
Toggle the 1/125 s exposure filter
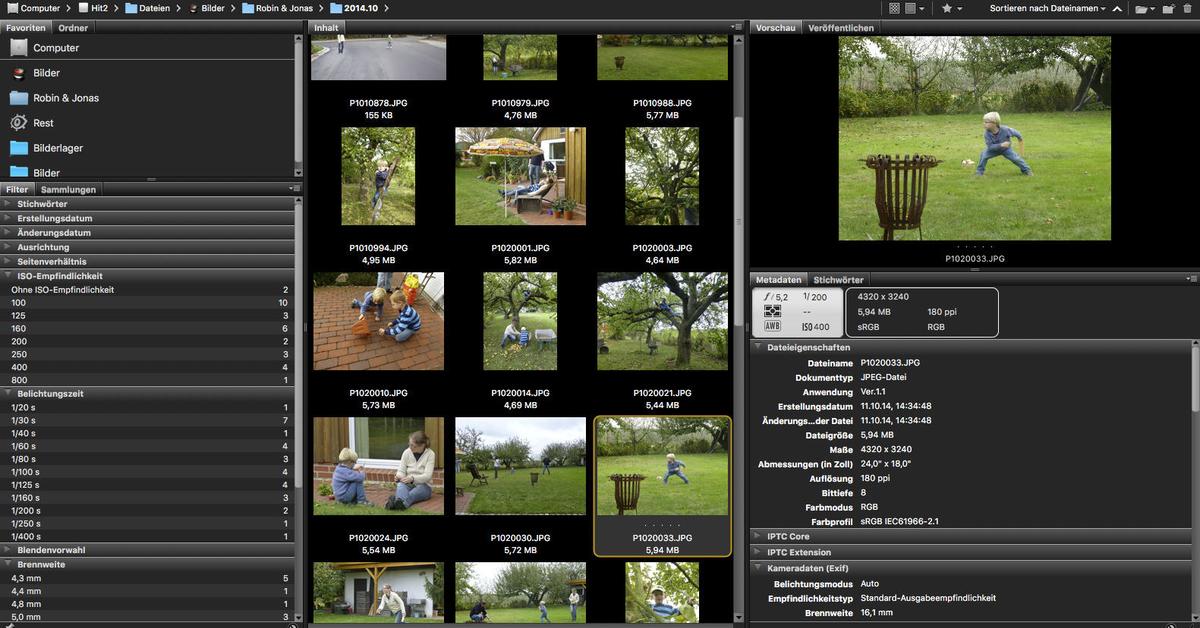click(149, 485)
